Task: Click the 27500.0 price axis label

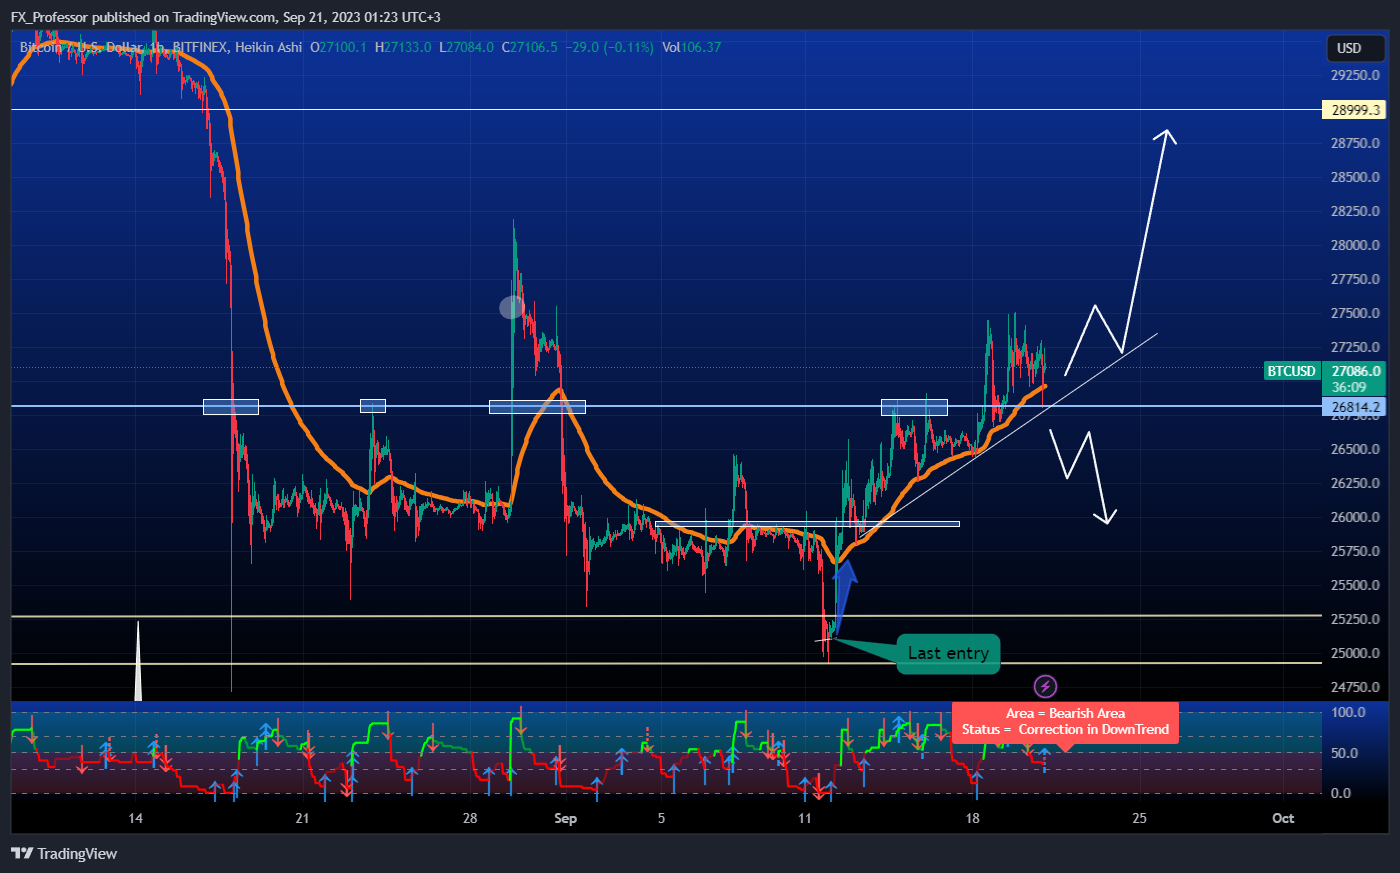Action: 1355,313
